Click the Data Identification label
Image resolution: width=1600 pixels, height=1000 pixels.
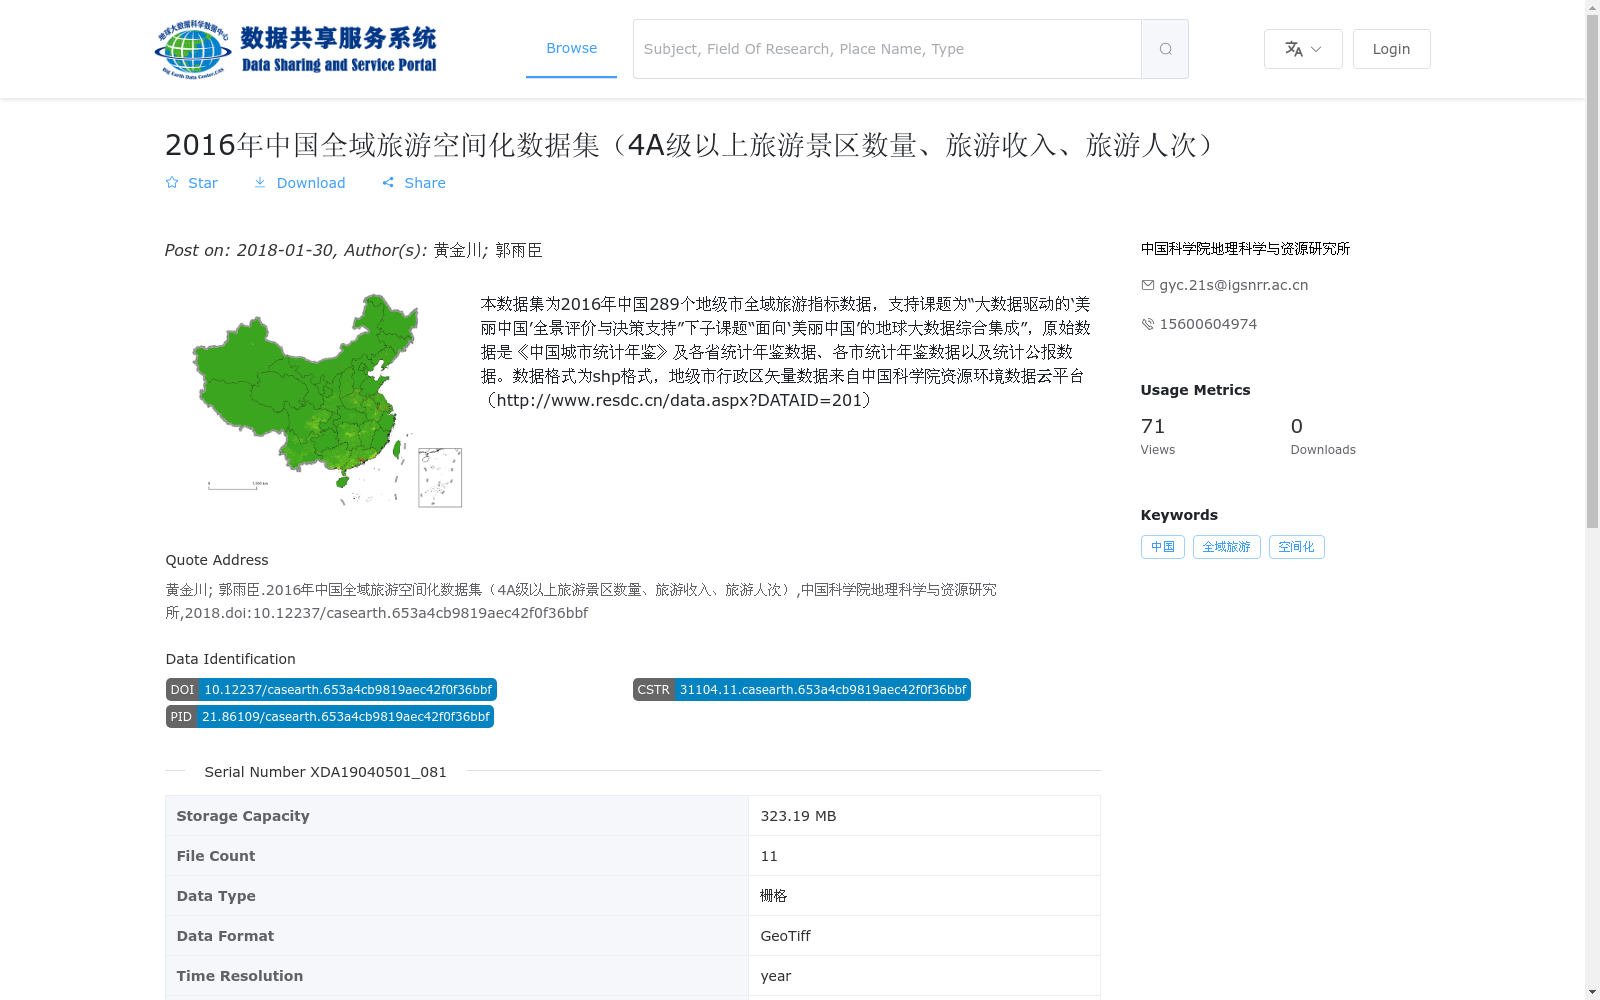(x=230, y=659)
